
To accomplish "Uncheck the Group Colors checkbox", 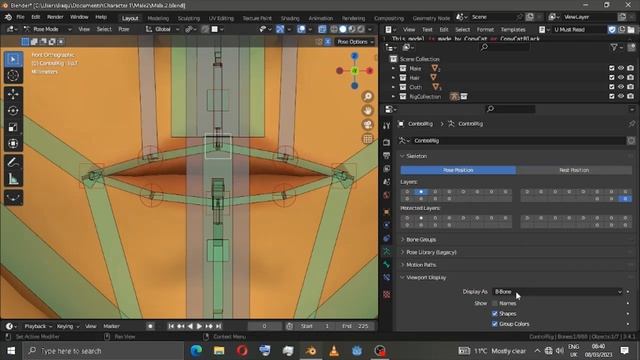I will point(495,324).
